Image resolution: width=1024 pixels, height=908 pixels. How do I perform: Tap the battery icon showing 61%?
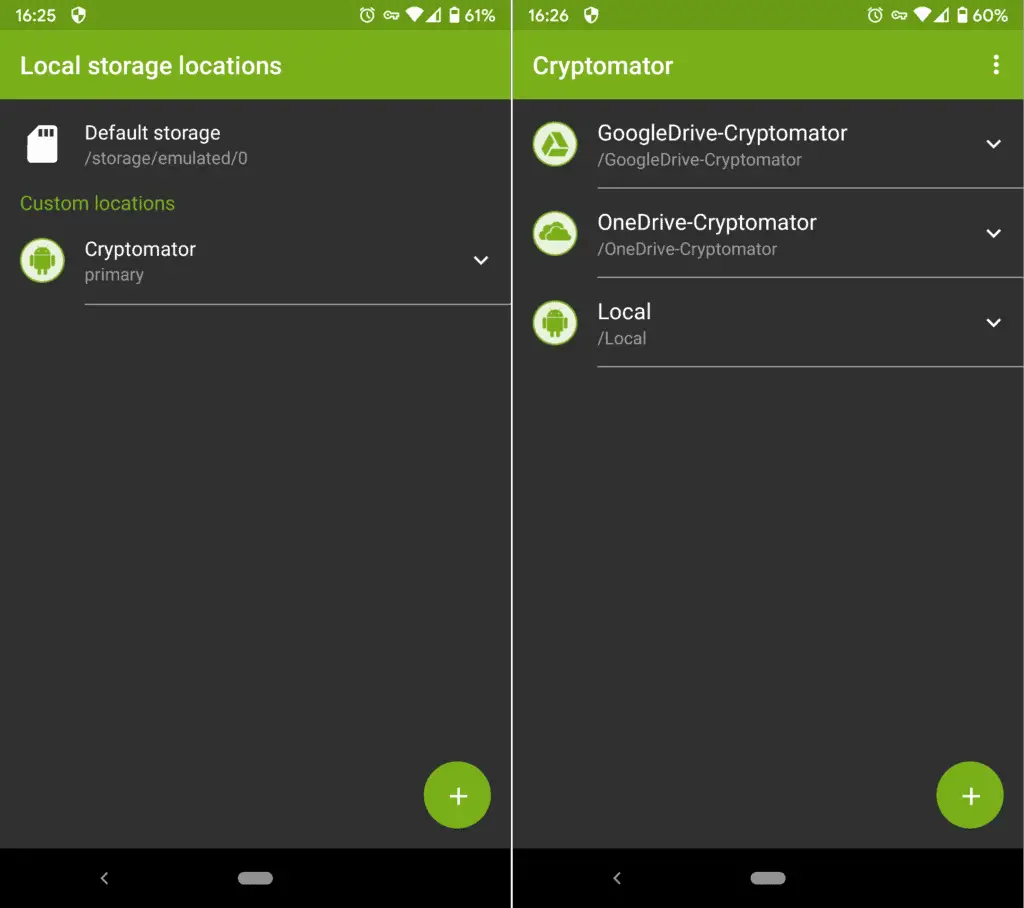[455, 15]
